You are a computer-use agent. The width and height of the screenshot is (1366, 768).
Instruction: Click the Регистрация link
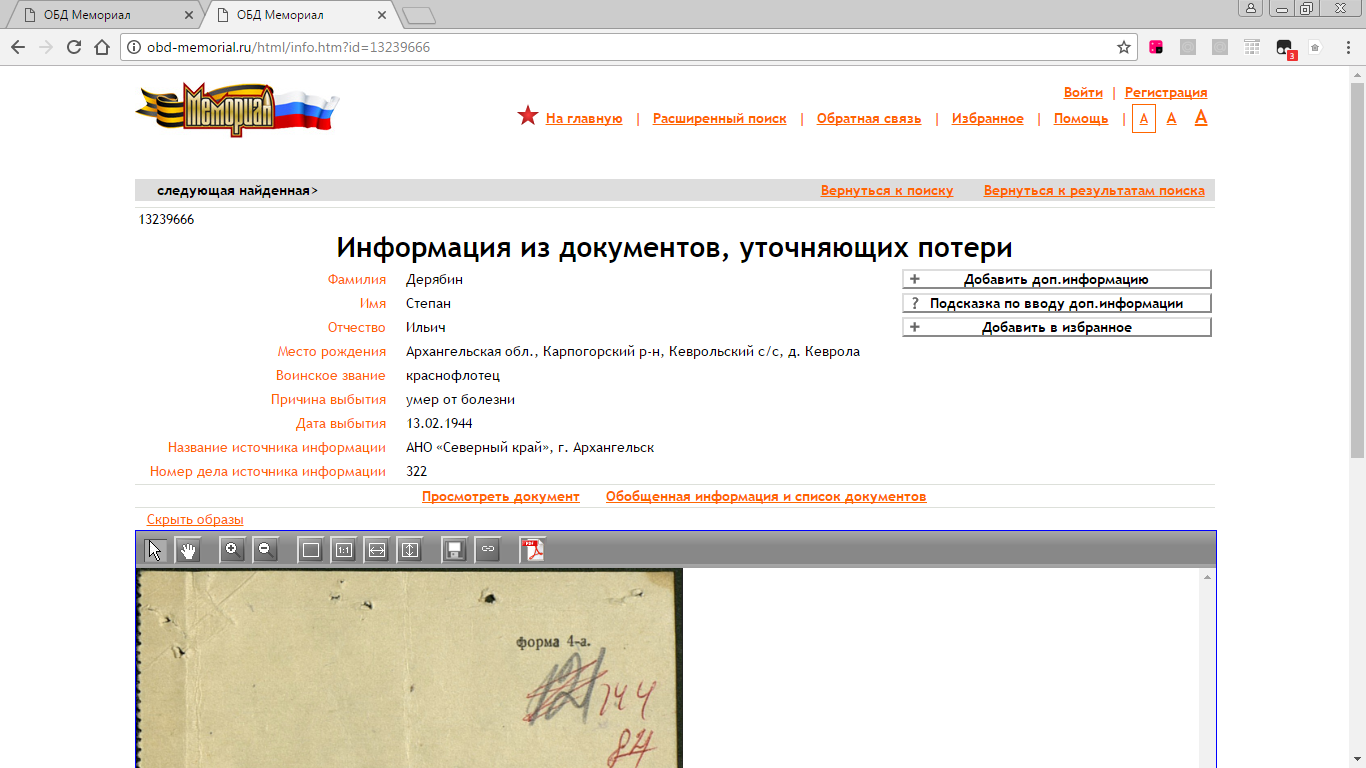point(1166,92)
